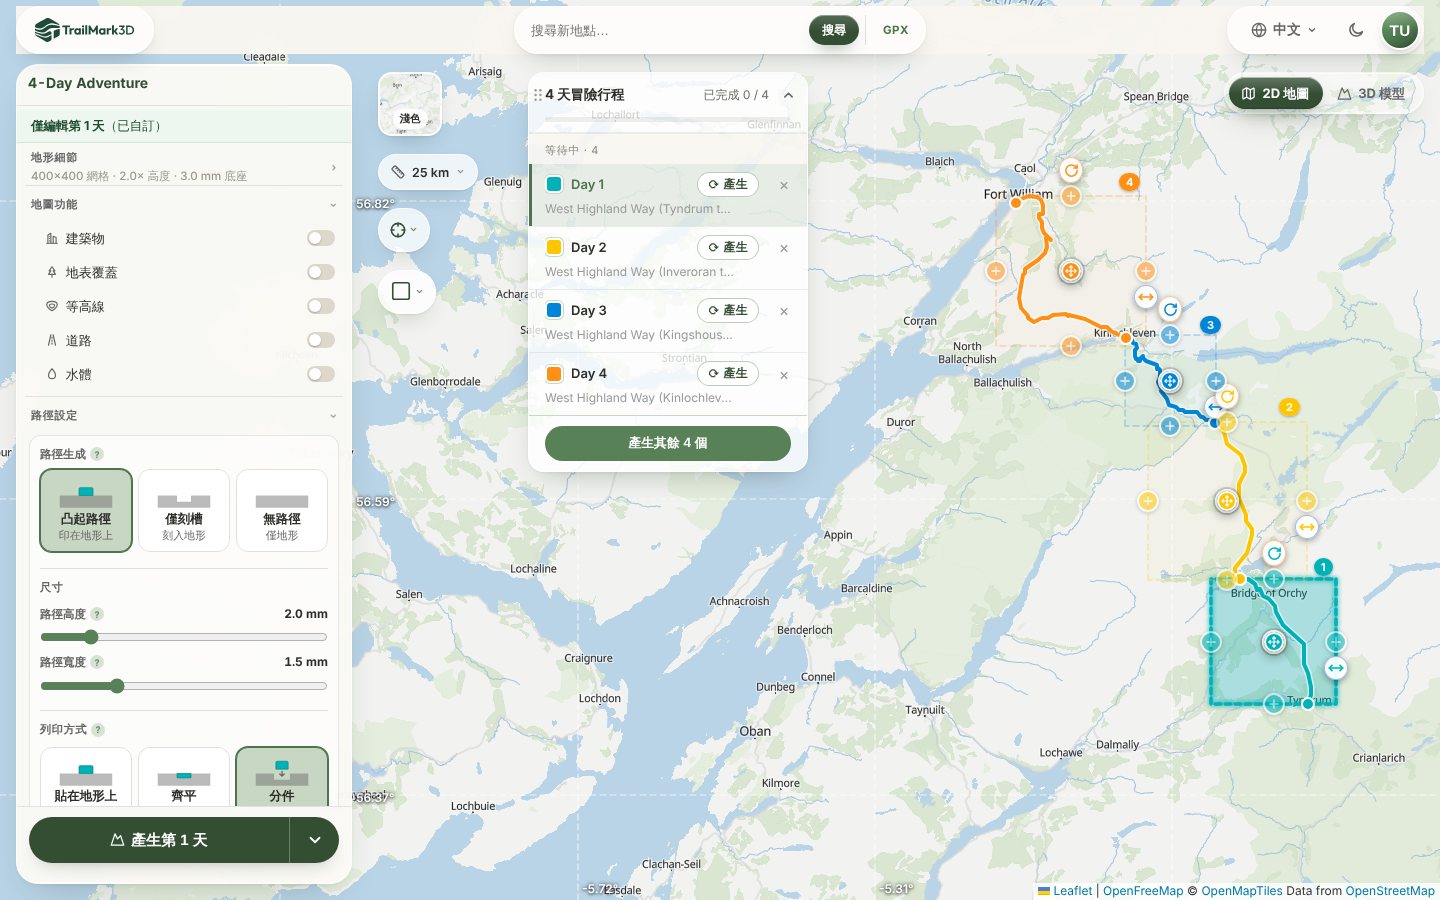
Task: Click the GPX button
Action: tap(896, 30)
